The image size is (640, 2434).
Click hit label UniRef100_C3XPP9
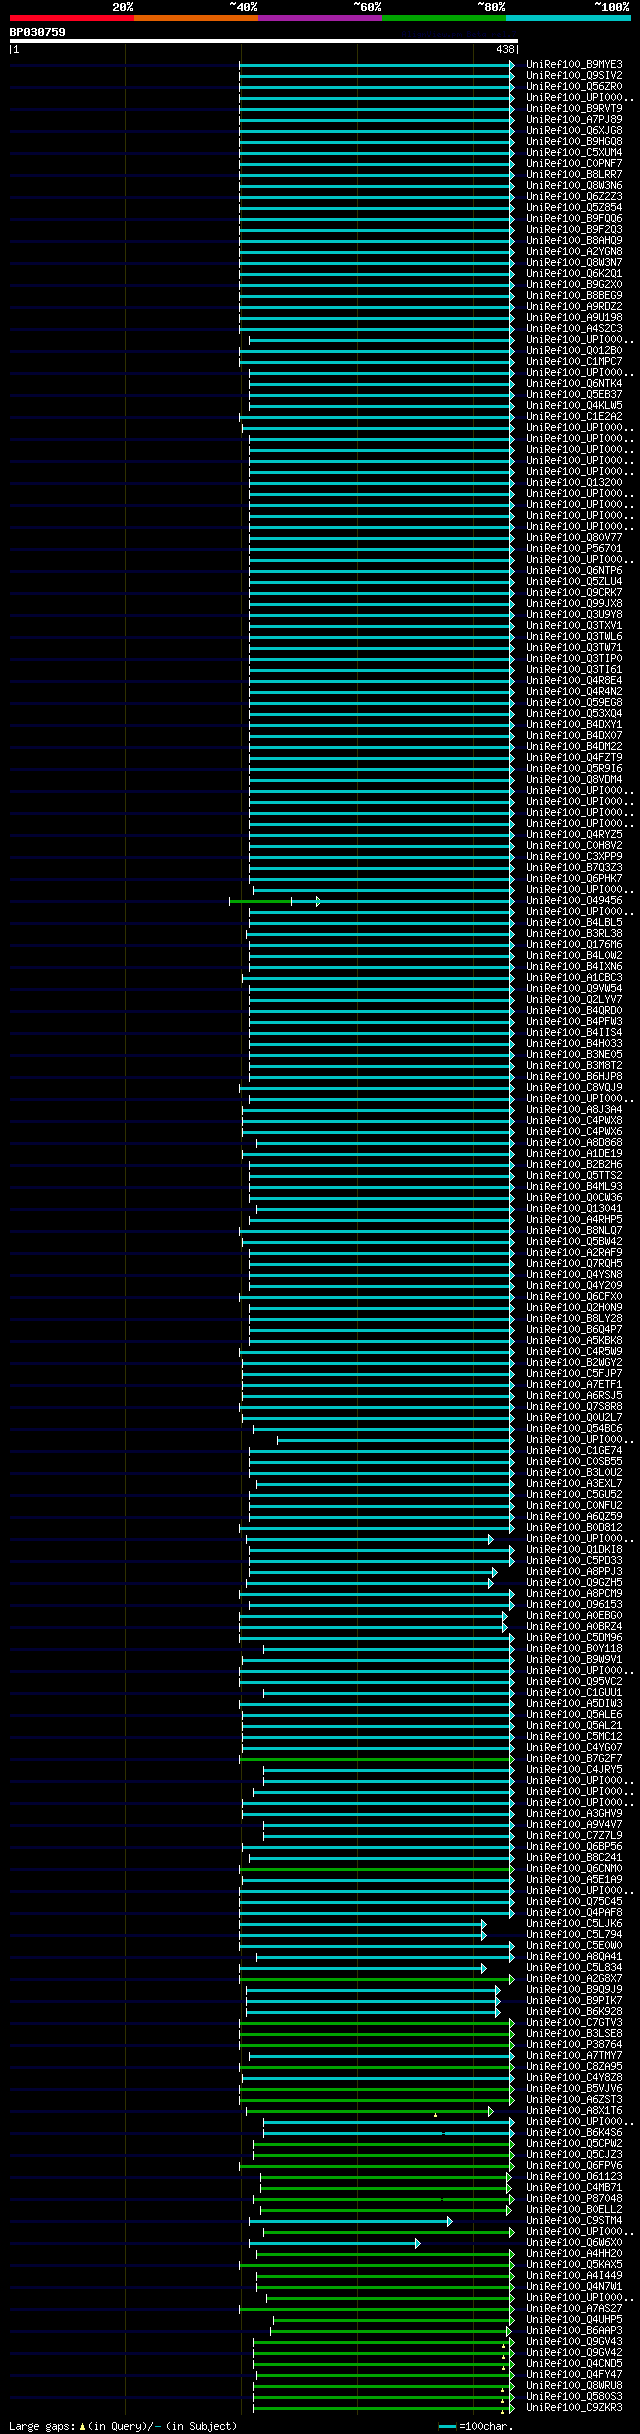click(574, 857)
